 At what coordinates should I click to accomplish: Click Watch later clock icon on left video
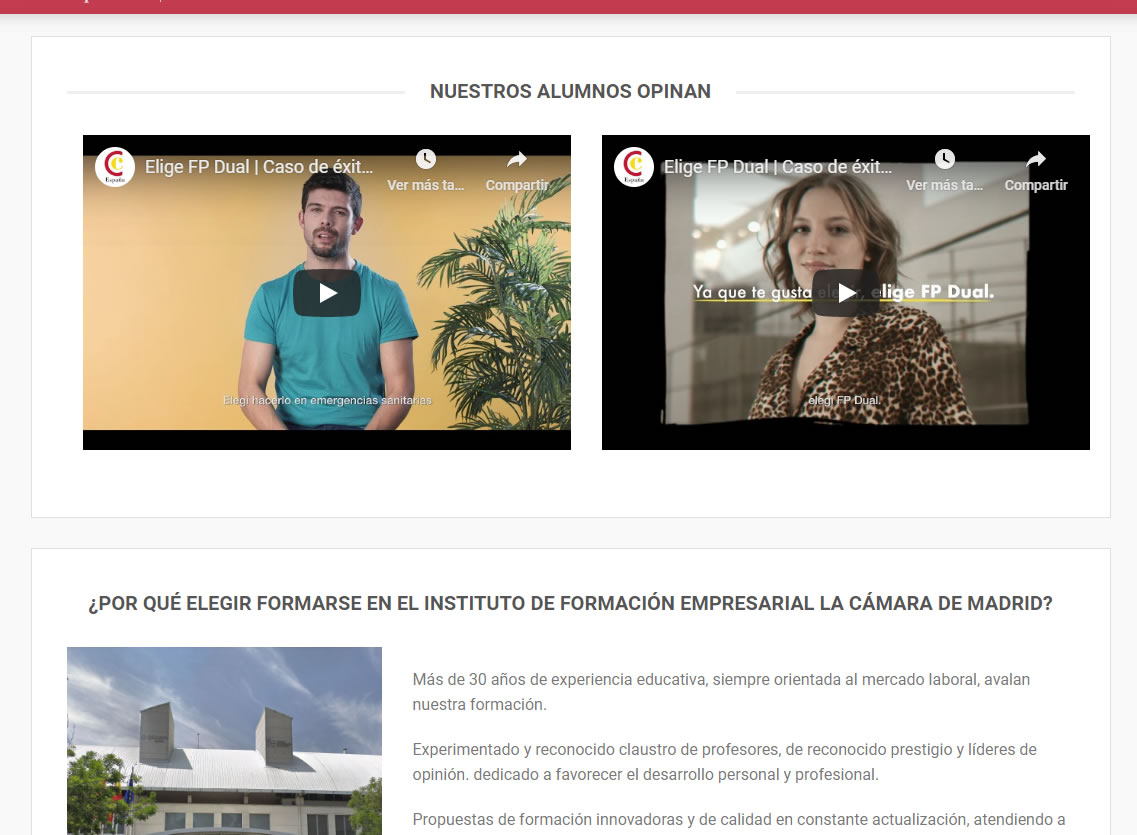coord(426,159)
